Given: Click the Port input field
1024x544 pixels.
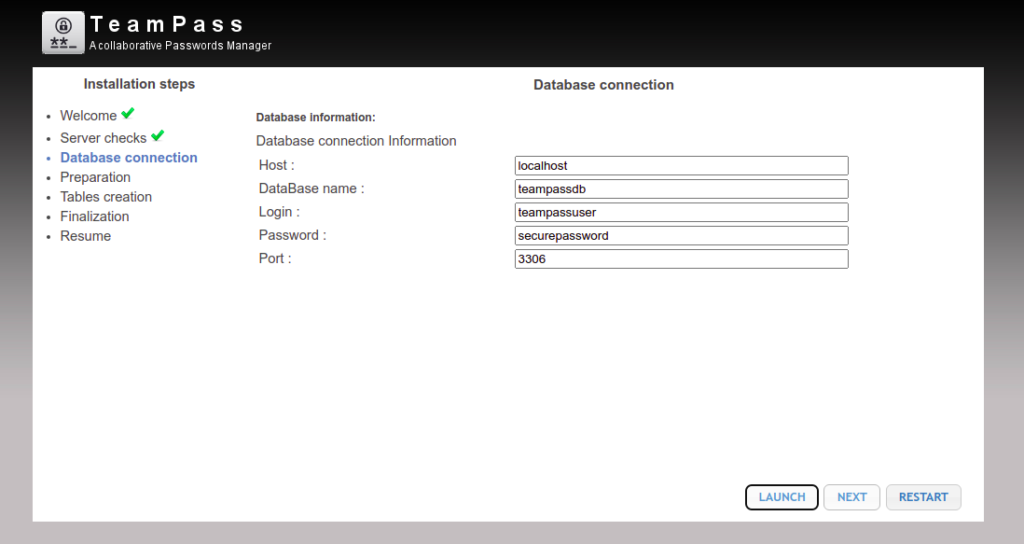Looking at the screenshot, I should tap(681, 259).
